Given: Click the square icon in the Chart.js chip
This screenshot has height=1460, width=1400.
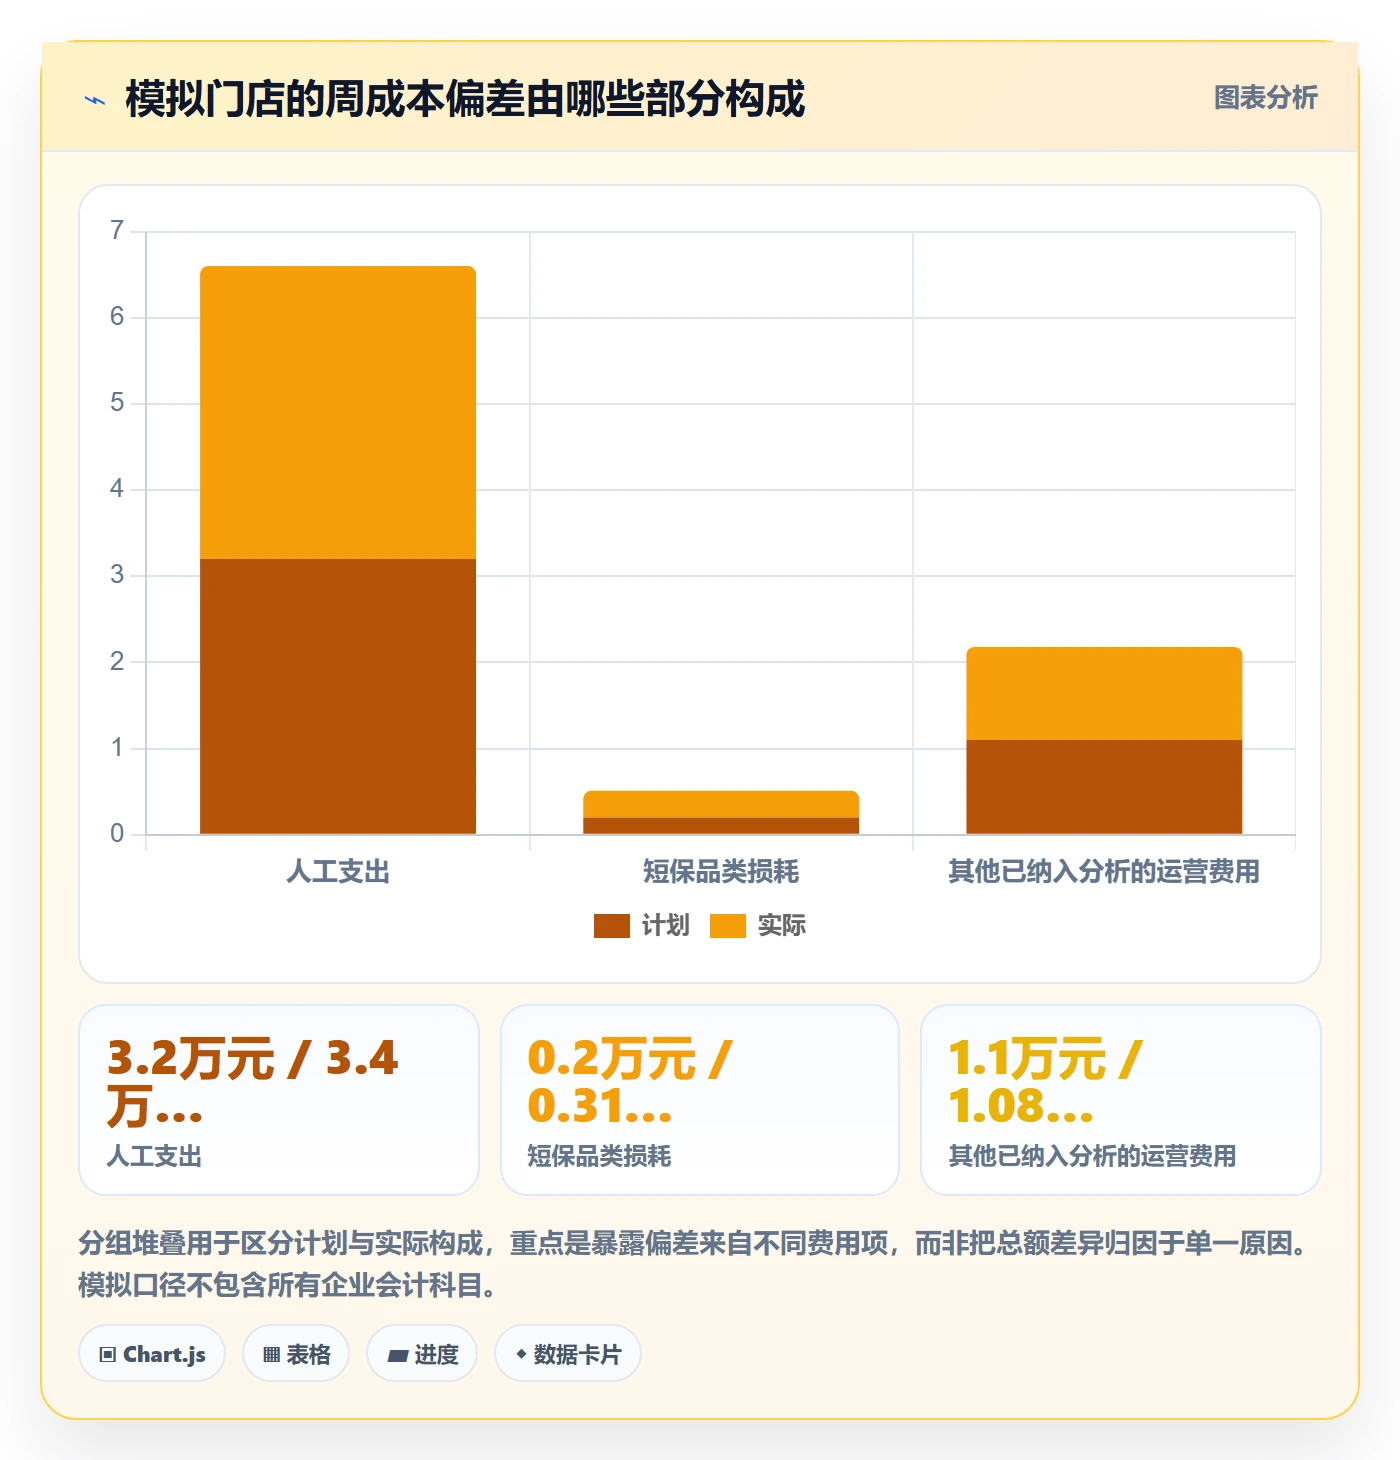Looking at the screenshot, I should point(108,1355).
